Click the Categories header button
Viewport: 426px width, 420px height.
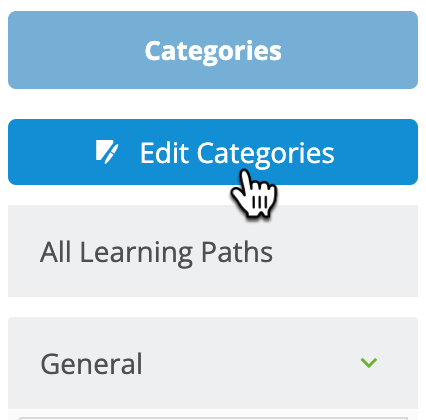[x=213, y=50]
